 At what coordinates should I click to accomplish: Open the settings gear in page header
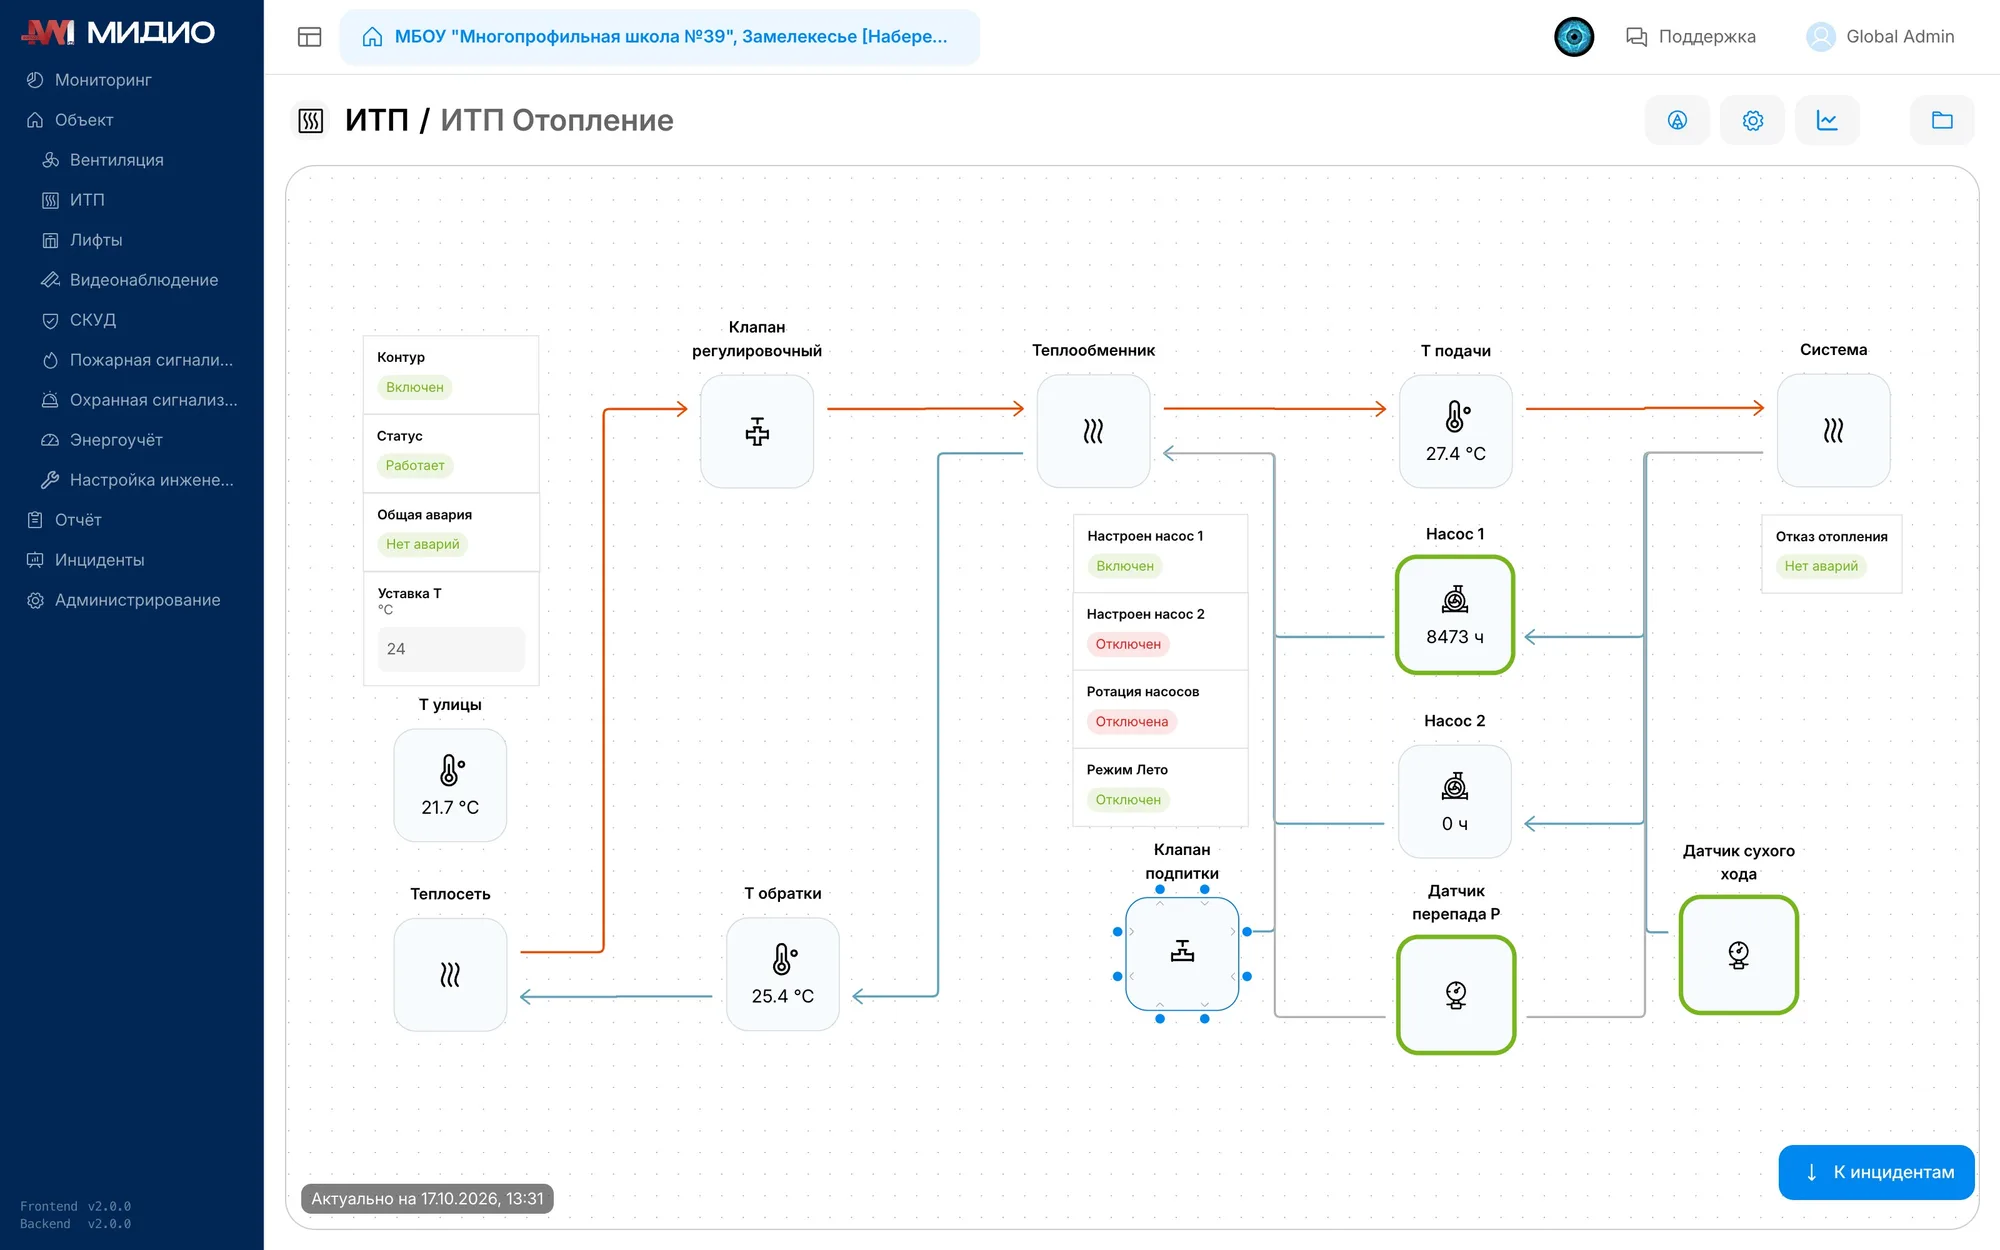[1752, 120]
